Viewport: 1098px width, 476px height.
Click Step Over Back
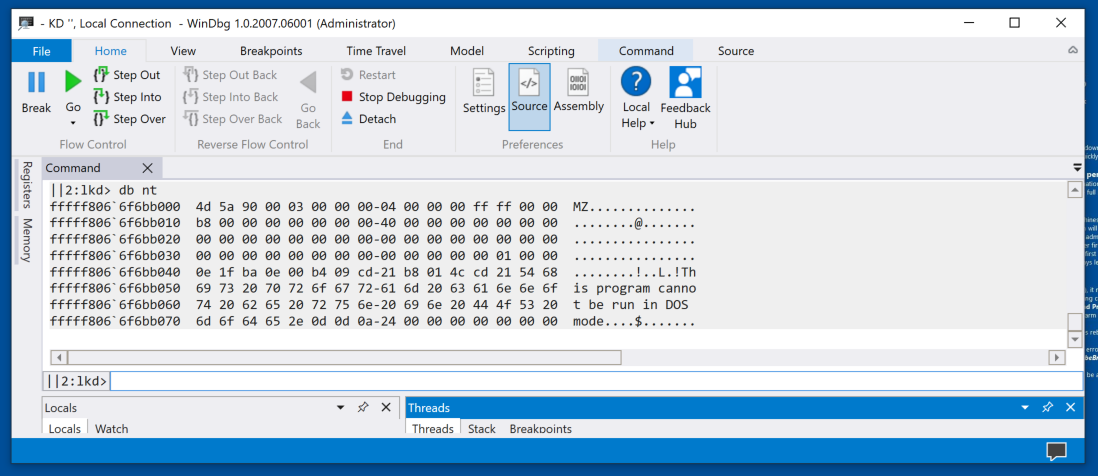pyautogui.click(x=232, y=119)
